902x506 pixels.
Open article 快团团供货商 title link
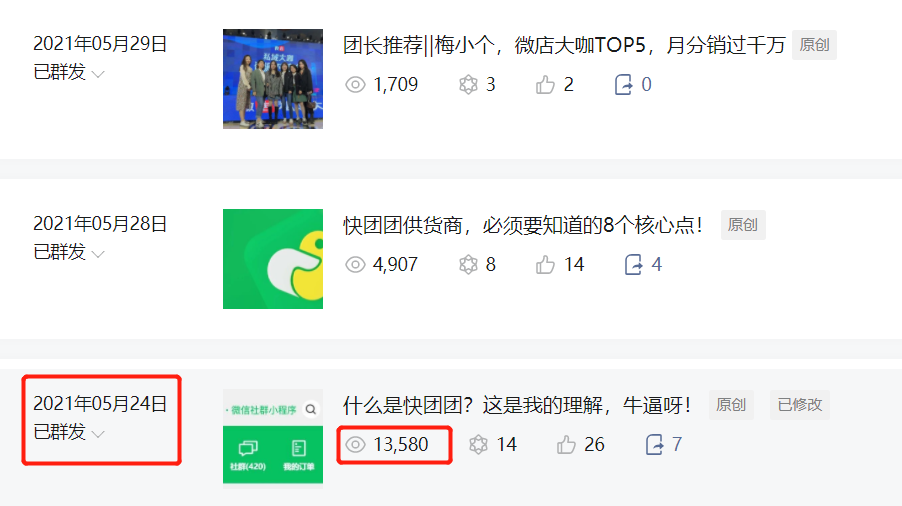[523, 225]
